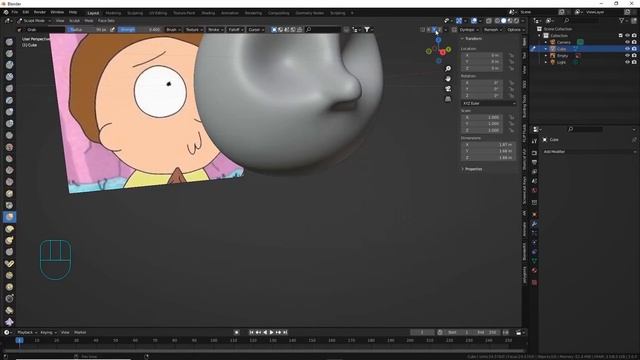Toggle radius pressure sensitivity pen icon
This screenshot has width=640, height=360.
tap(112, 30)
